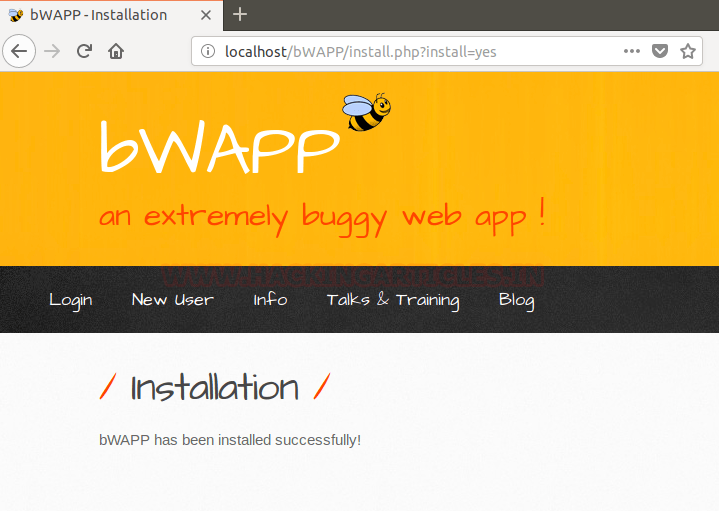Go back using the browser back arrow

[20, 51]
